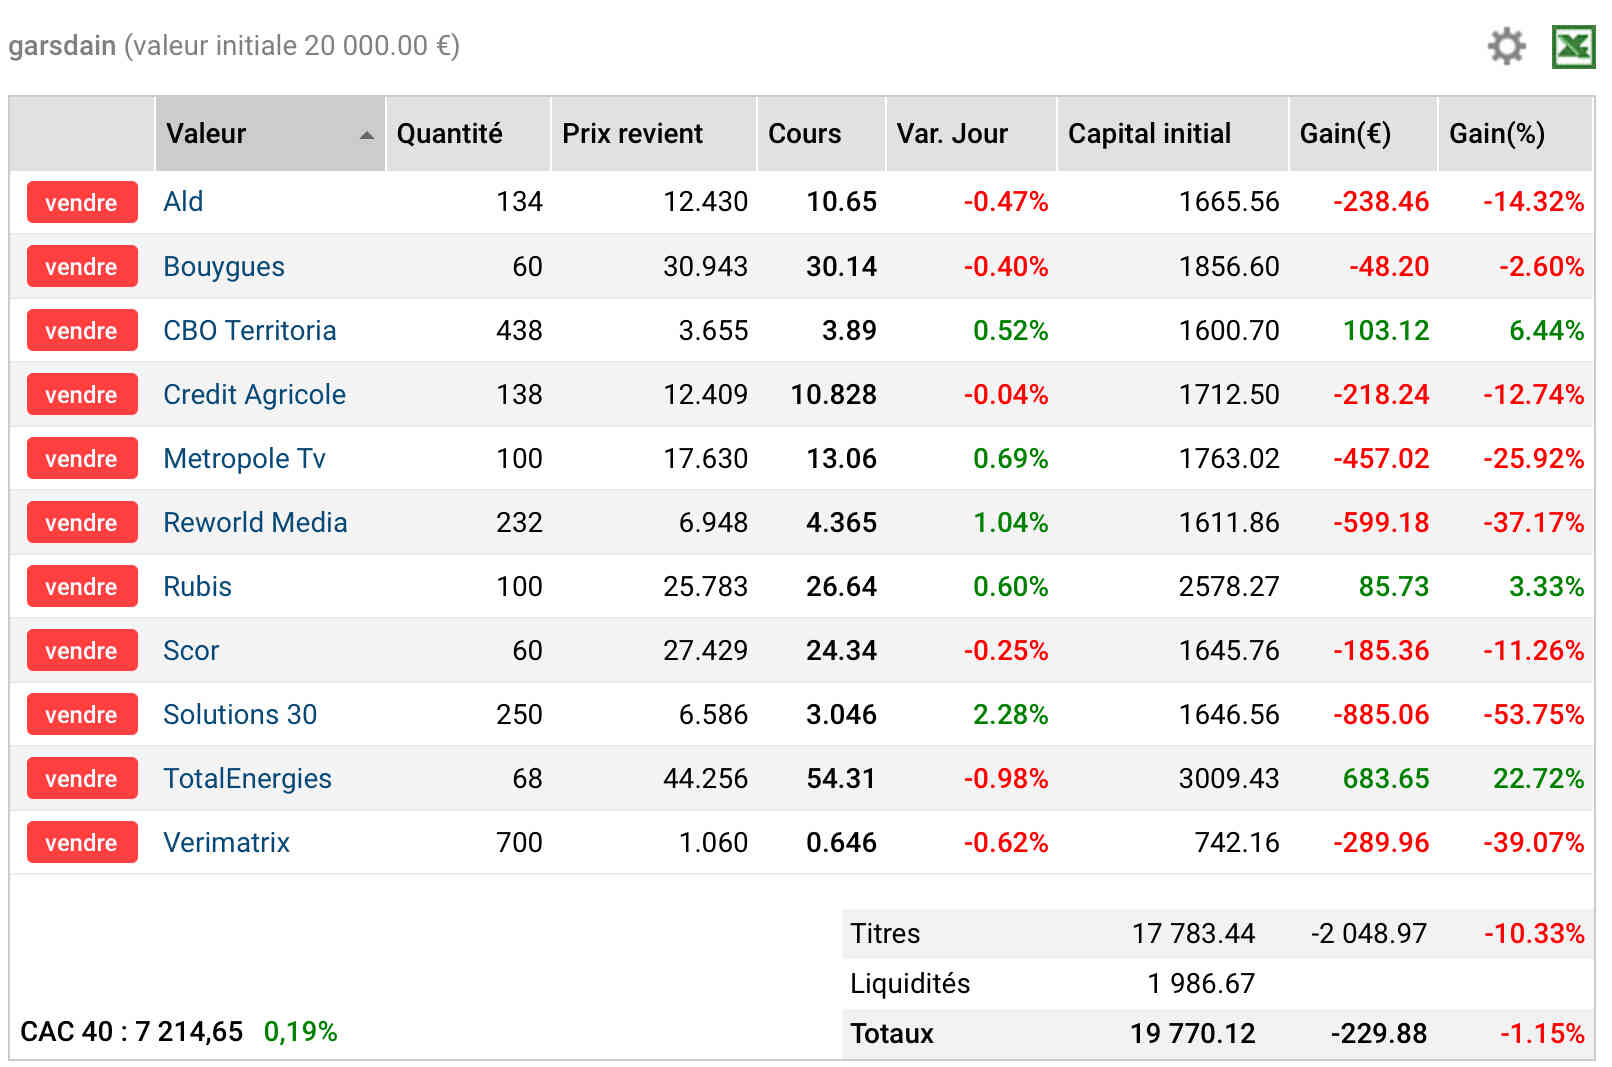
Task: Export portfolio with the Excel icon
Action: pos(1573,46)
